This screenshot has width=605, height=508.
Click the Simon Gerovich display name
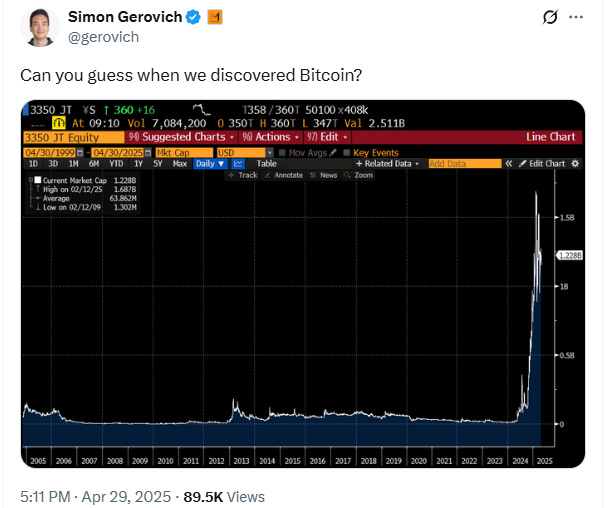[125, 17]
